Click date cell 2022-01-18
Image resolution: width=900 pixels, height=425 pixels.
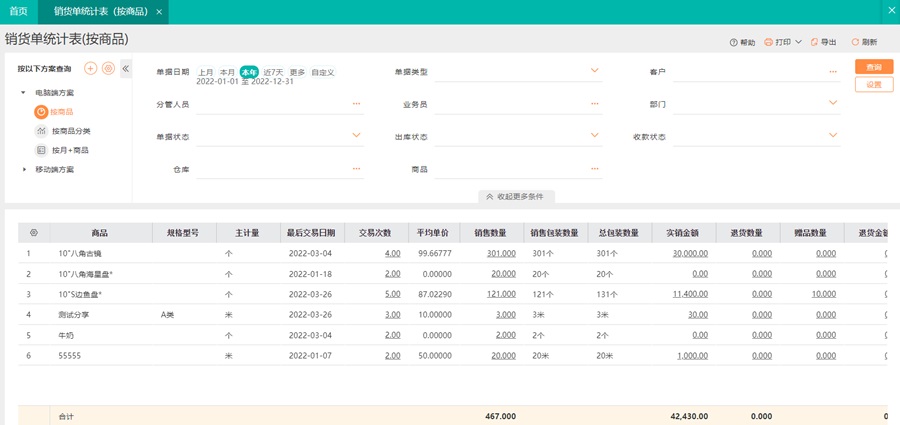coord(310,274)
